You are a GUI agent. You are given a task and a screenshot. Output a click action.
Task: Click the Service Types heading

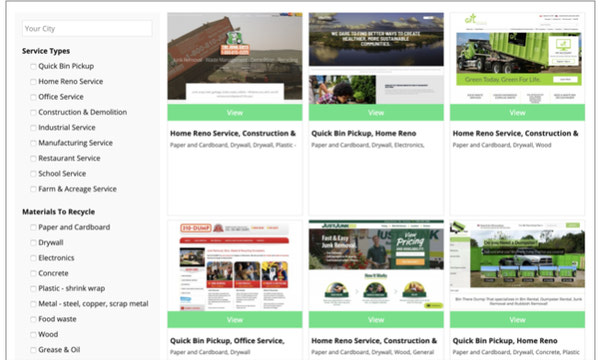click(46, 51)
